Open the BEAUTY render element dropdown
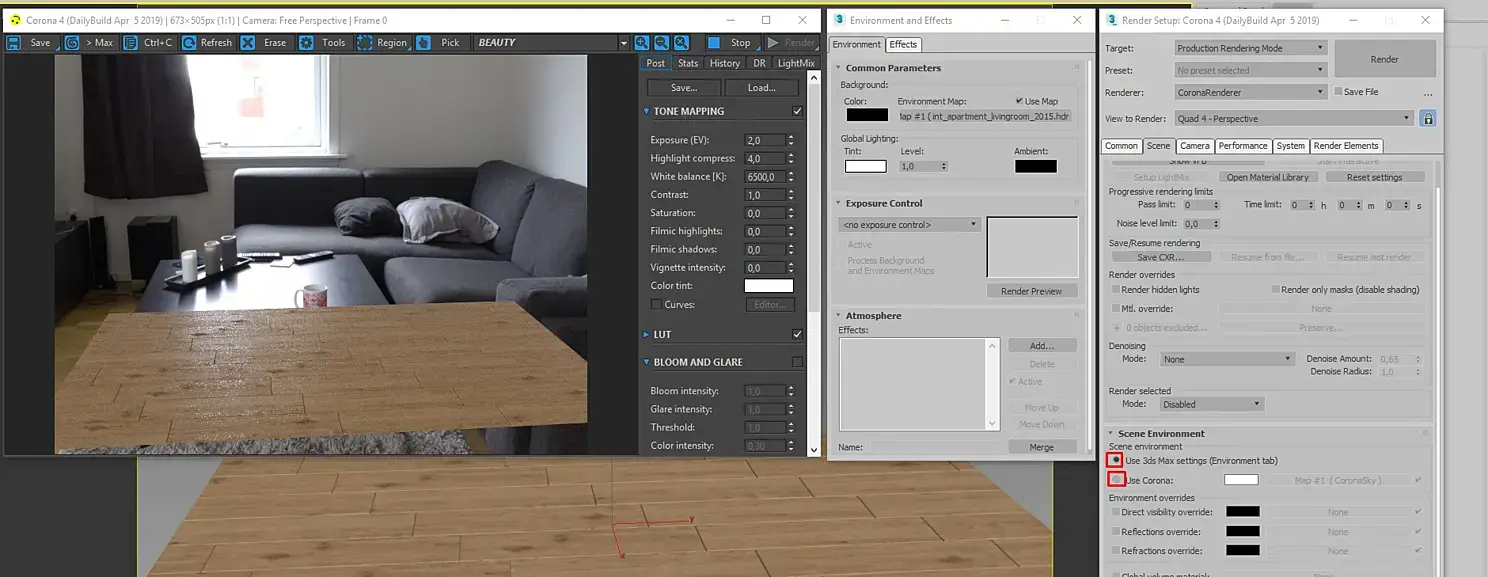The height and width of the screenshot is (577, 1488). pos(623,43)
